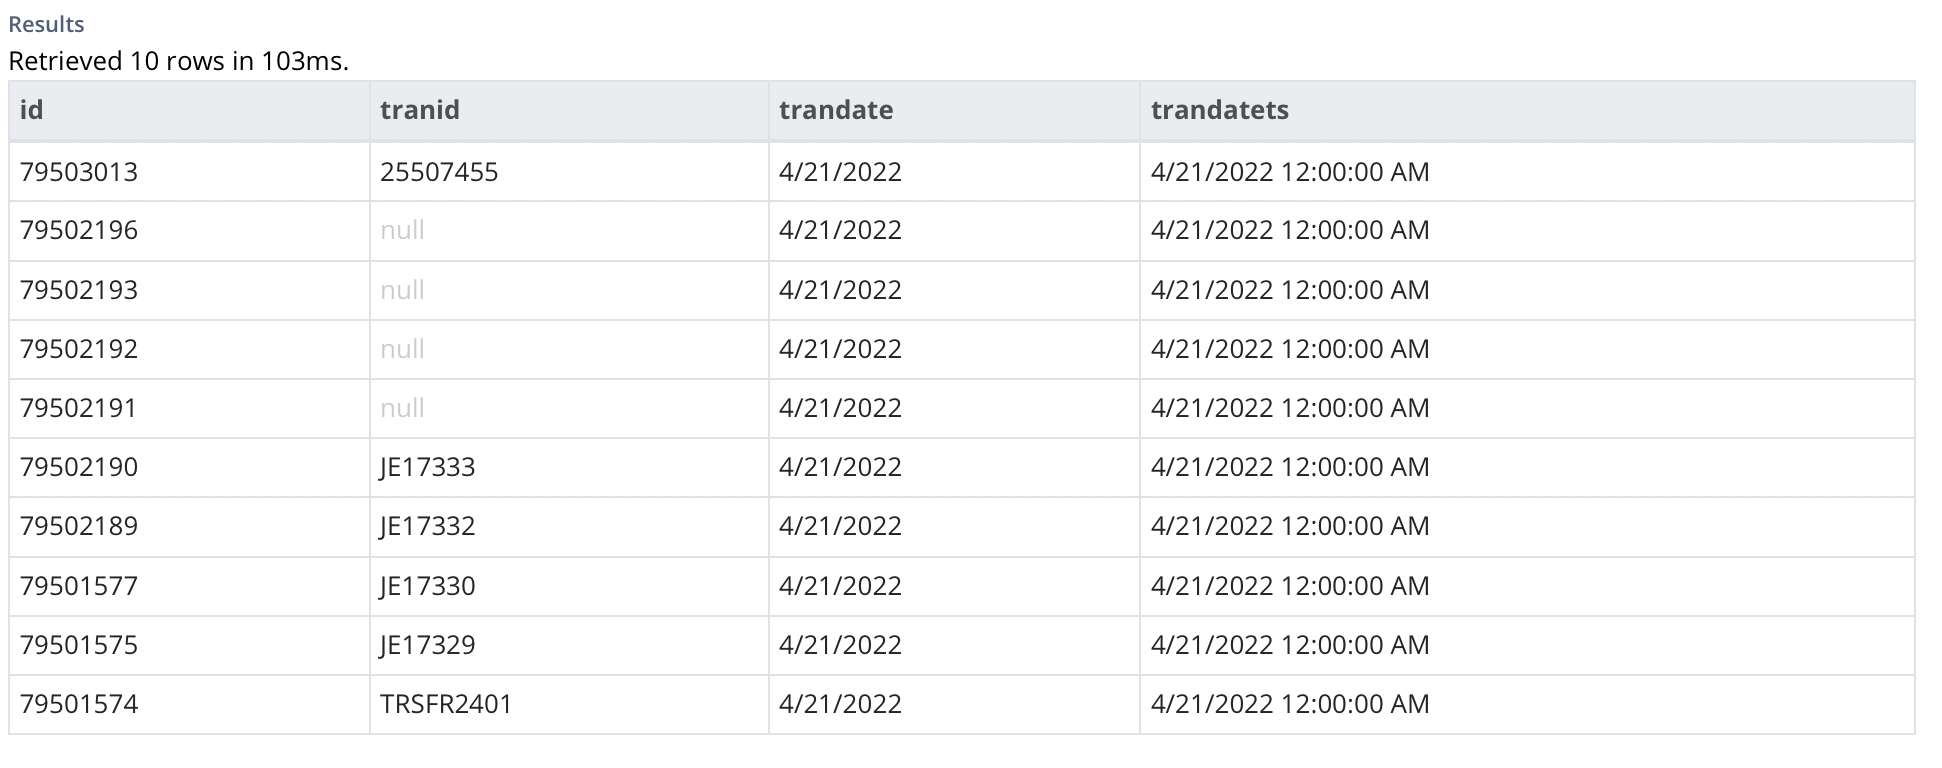
Task: Select the id cell 79501574
Action: 79,704
